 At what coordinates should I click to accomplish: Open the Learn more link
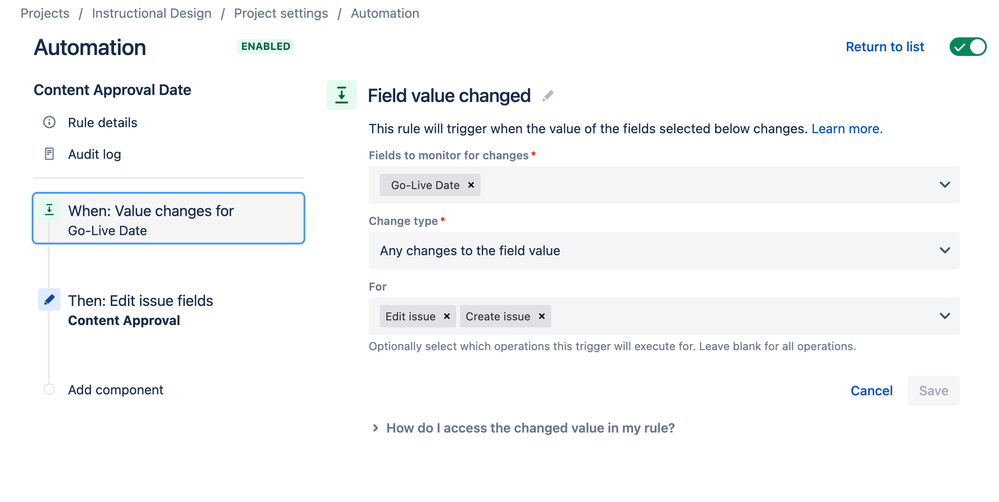tap(847, 129)
